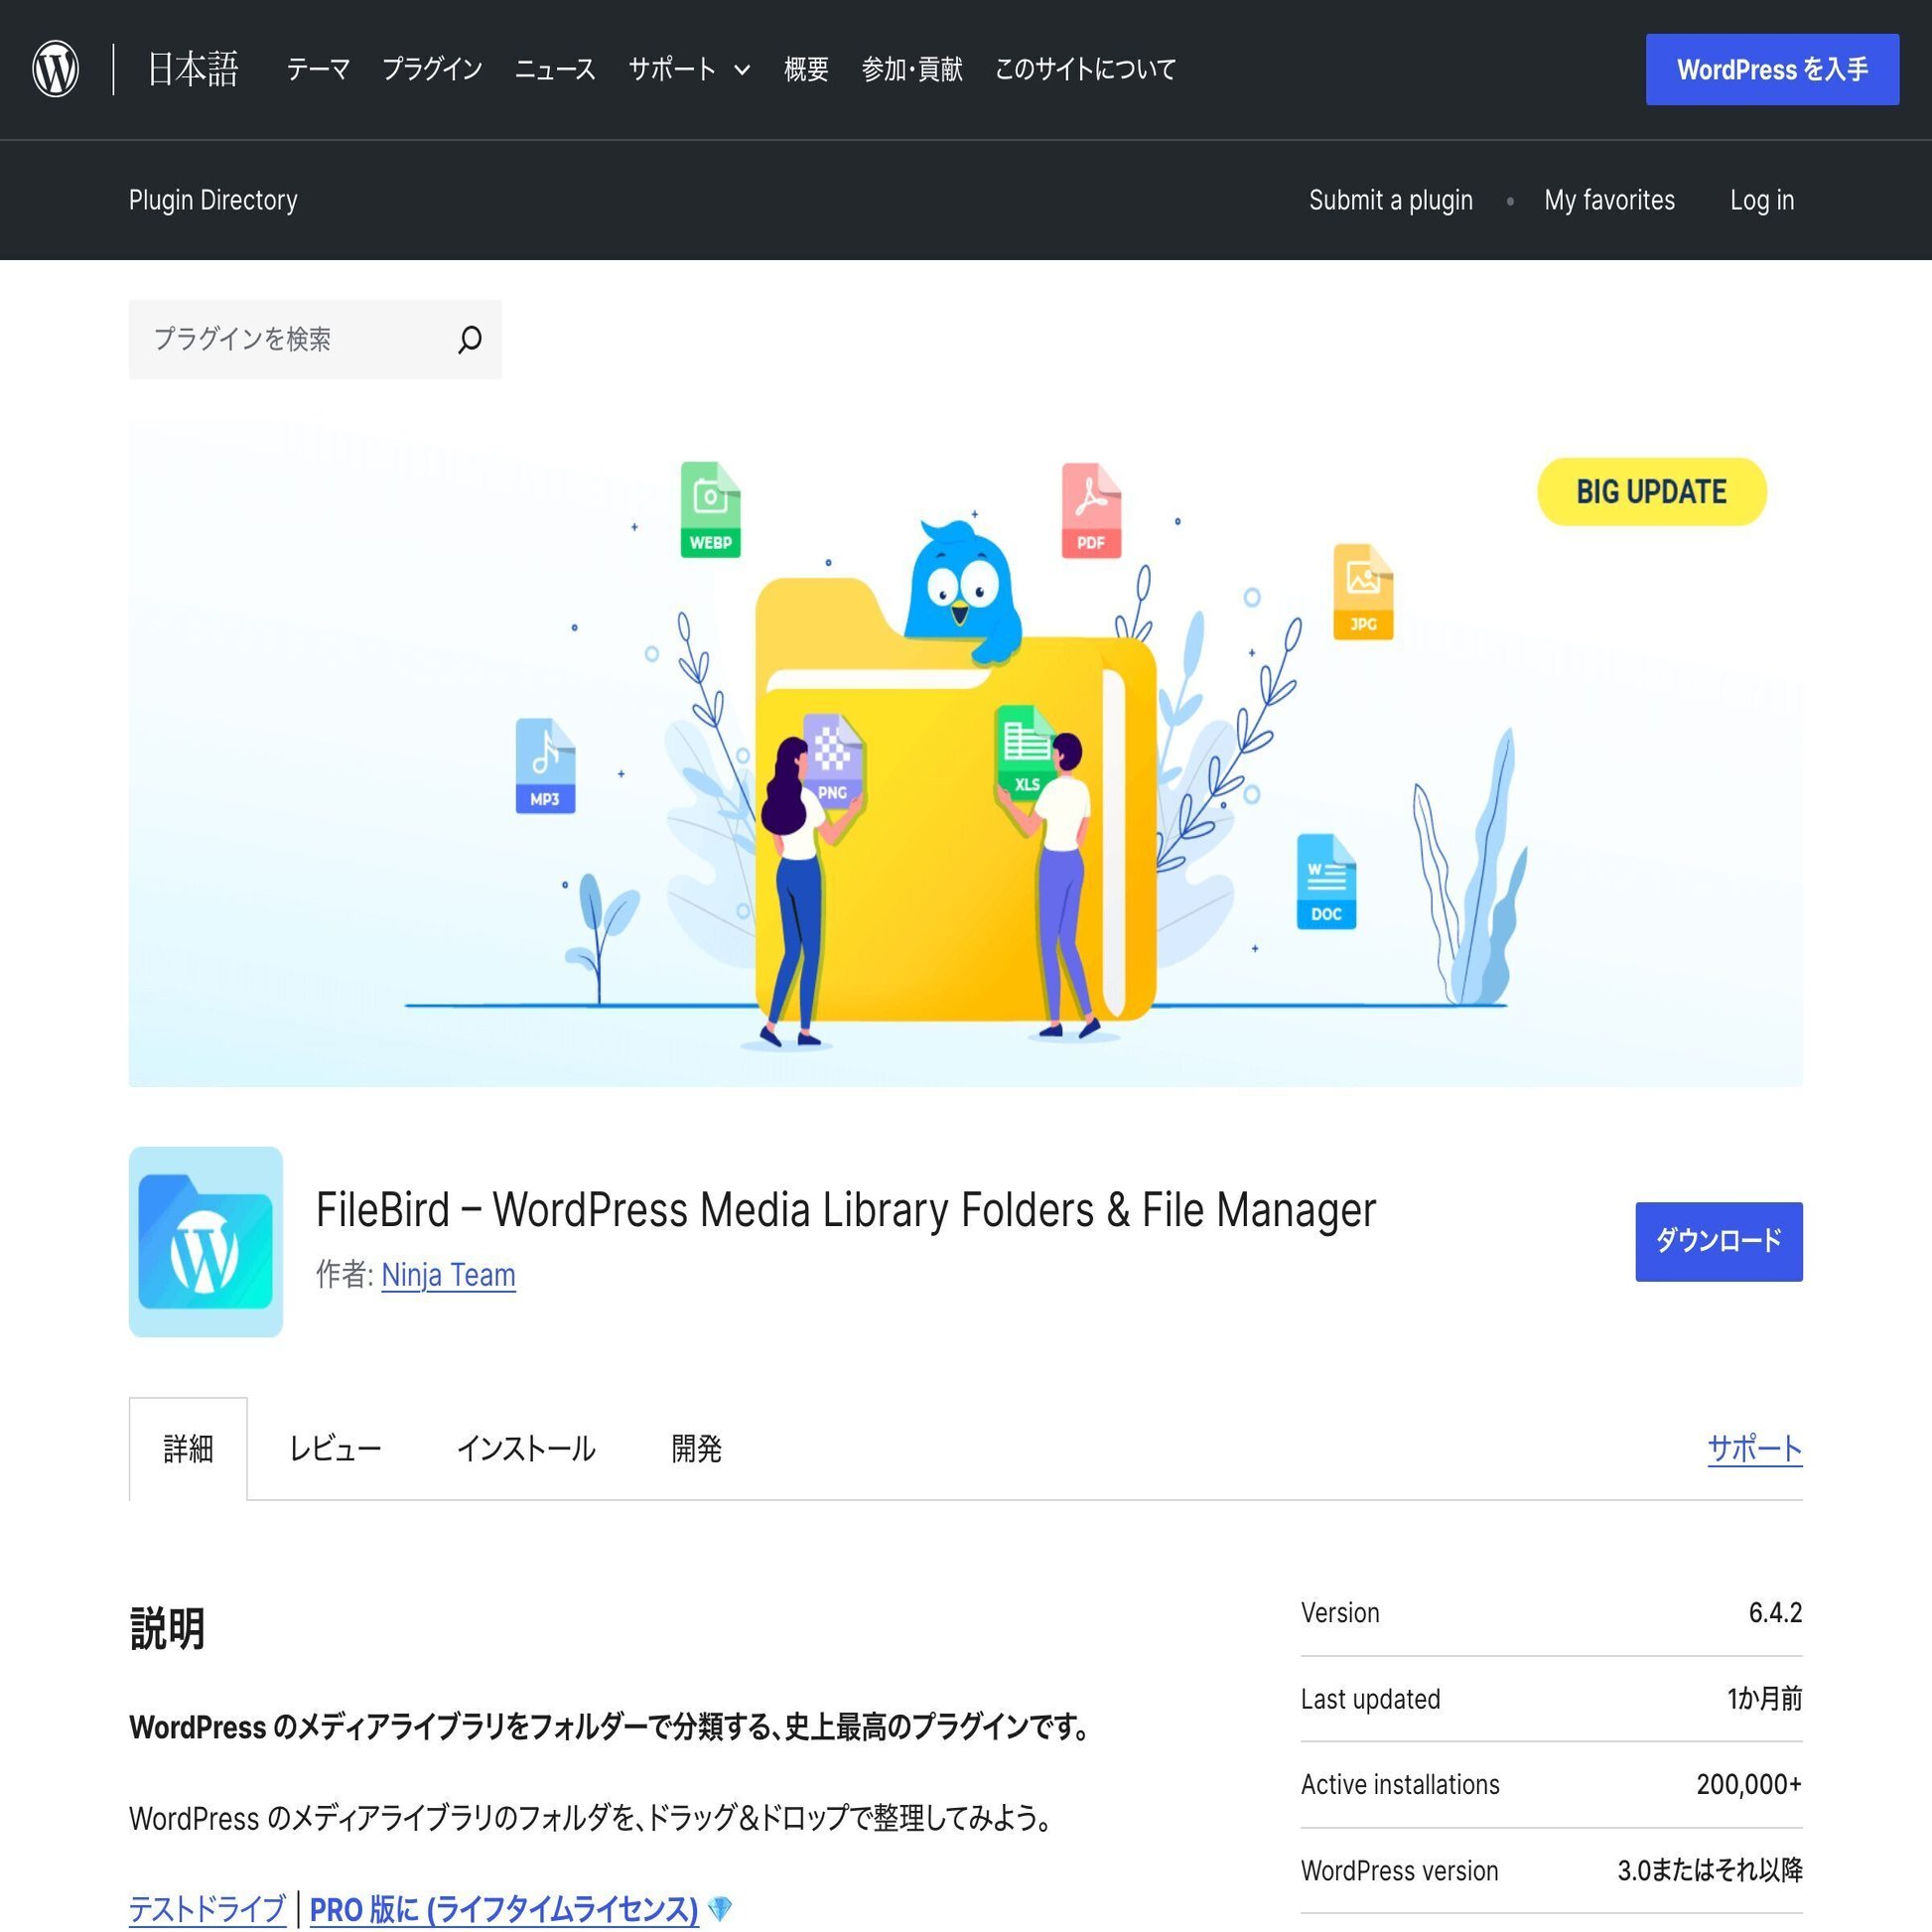Click the WordPress logo icon
The image size is (1932, 1932).
[56, 69]
